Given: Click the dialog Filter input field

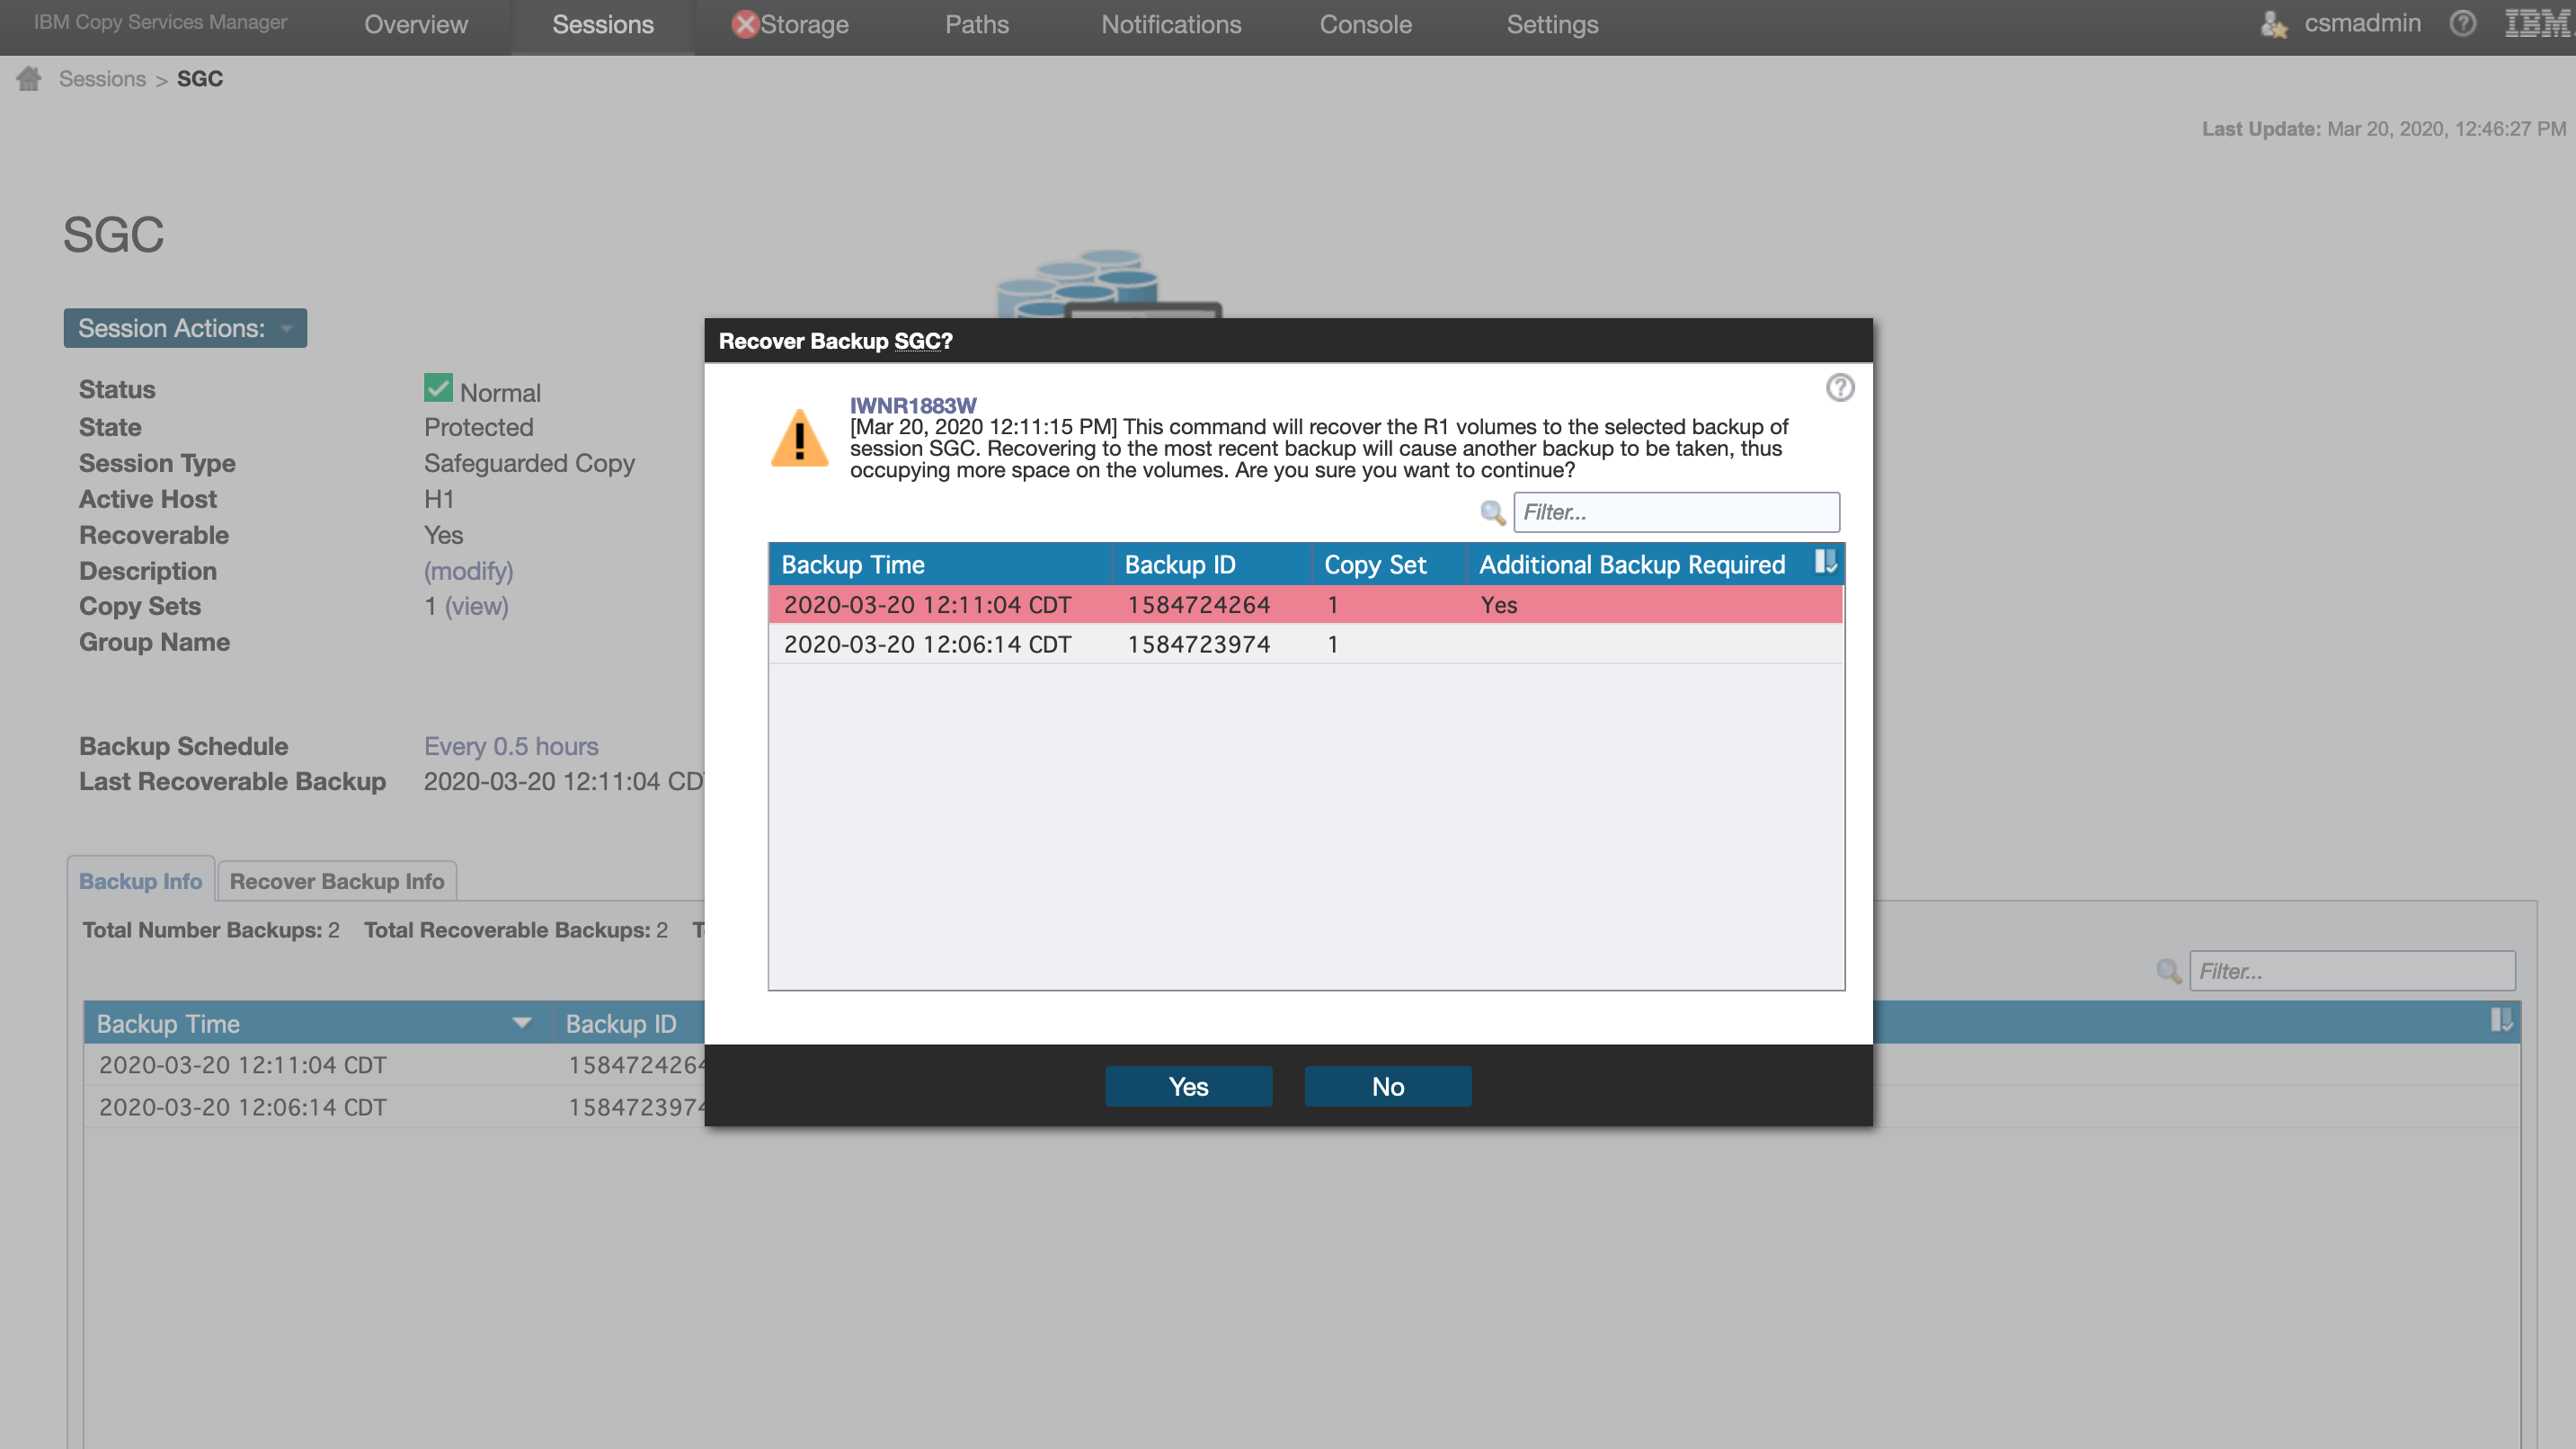Looking at the screenshot, I should point(1676,512).
